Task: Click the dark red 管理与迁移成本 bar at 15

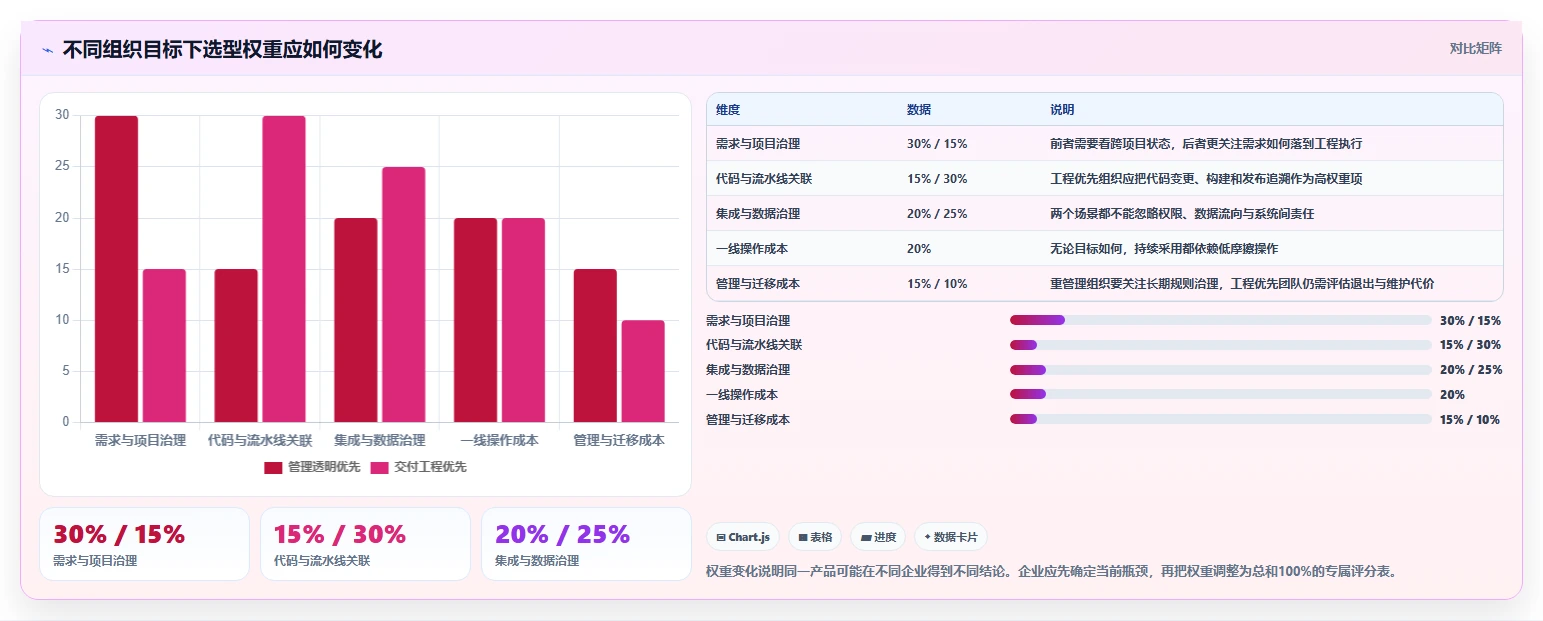Action: pos(595,345)
